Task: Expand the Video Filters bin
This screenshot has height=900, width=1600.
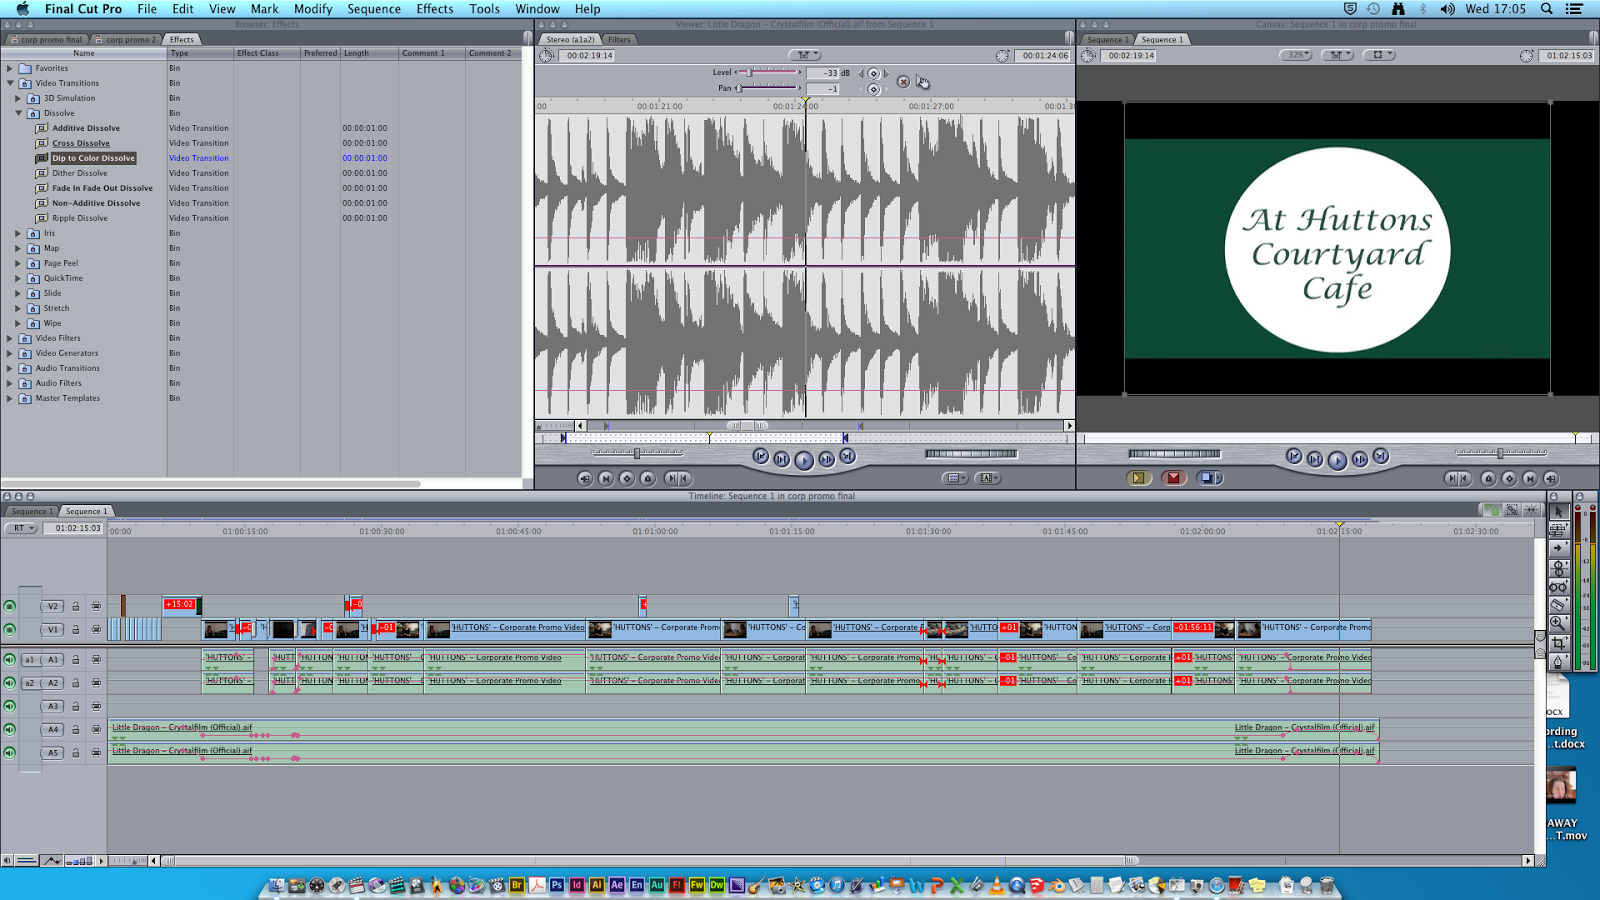Action: (10, 338)
